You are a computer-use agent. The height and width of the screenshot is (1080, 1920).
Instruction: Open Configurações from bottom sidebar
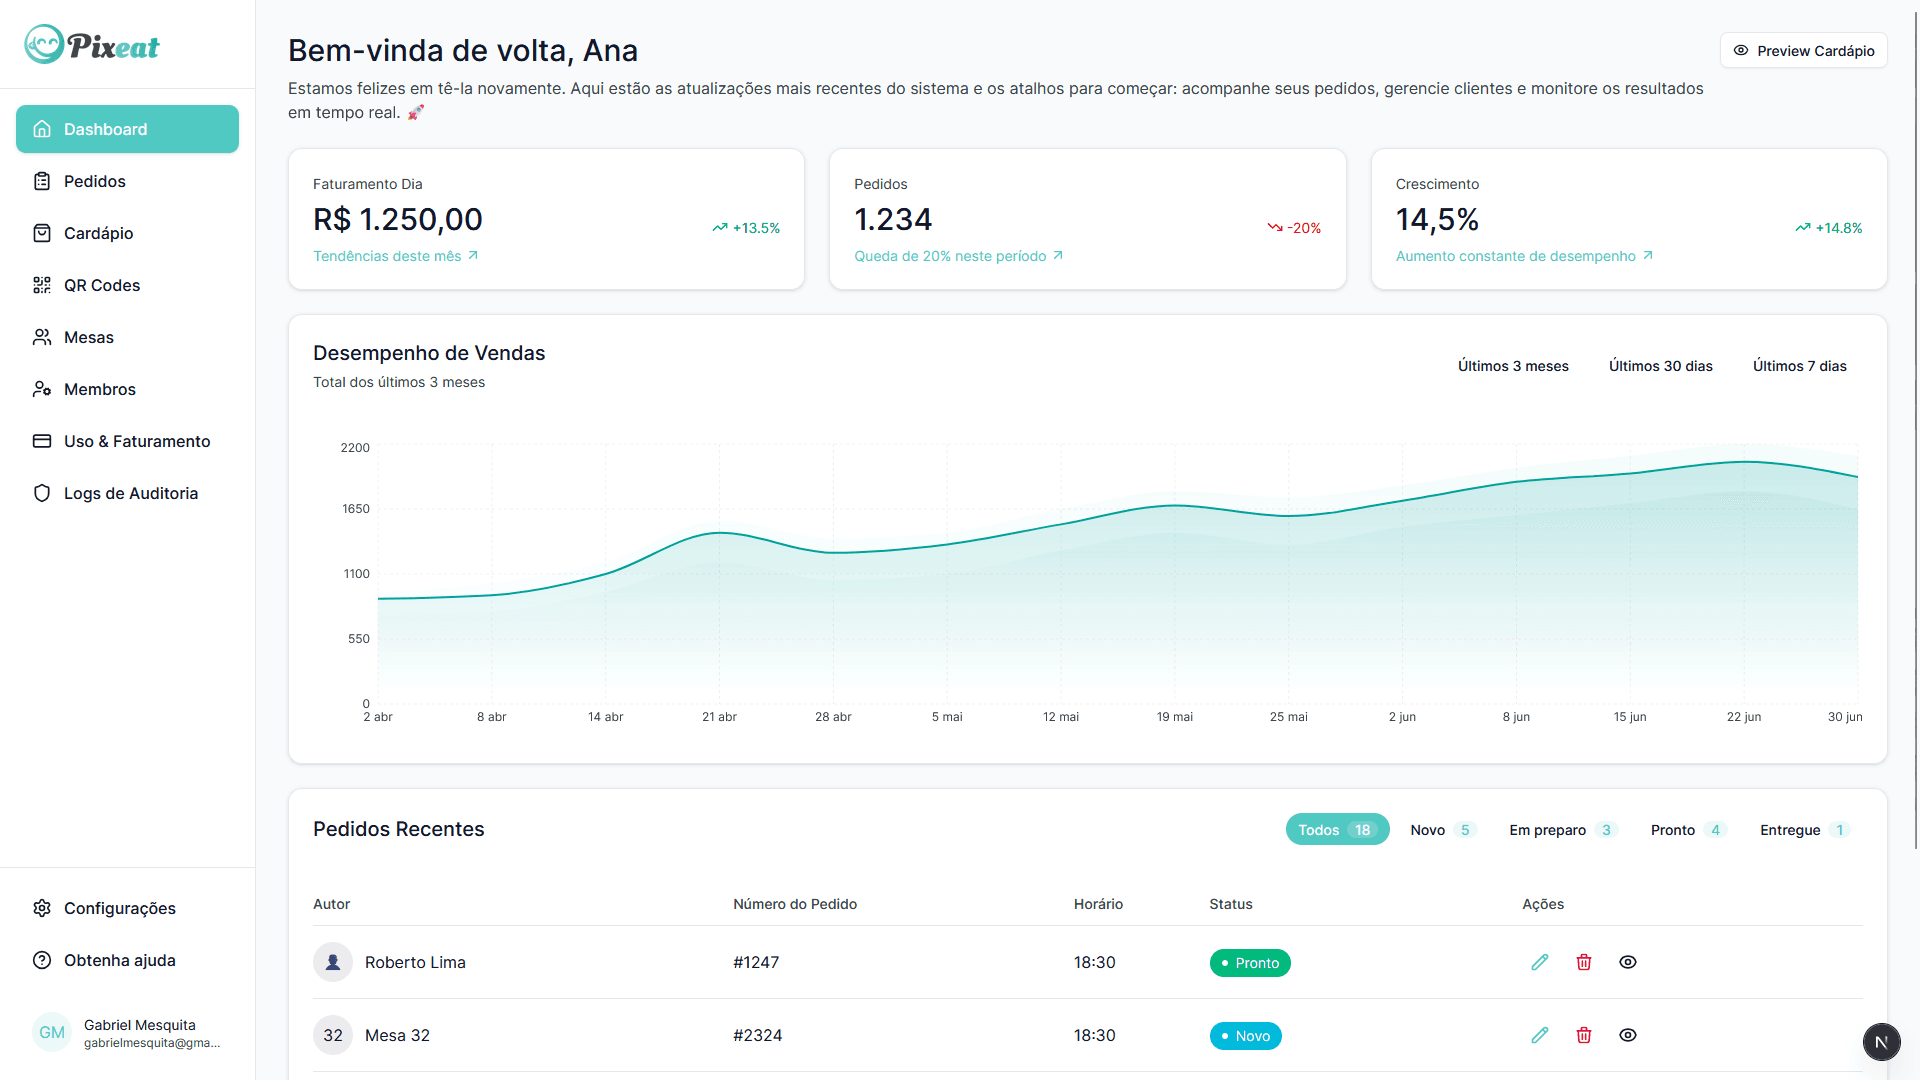click(x=120, y=908)
